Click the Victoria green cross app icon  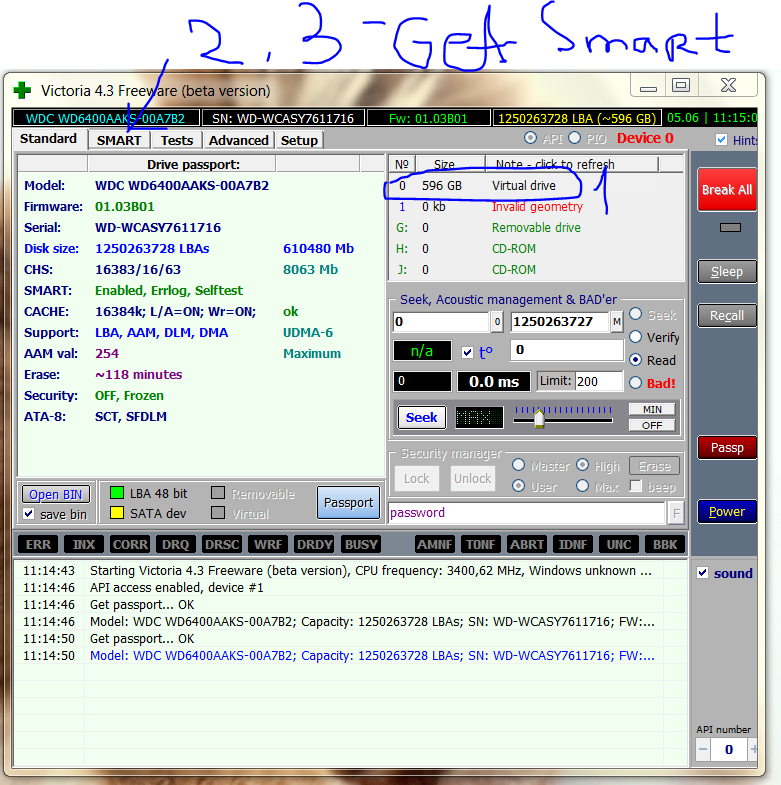(22, 91)
